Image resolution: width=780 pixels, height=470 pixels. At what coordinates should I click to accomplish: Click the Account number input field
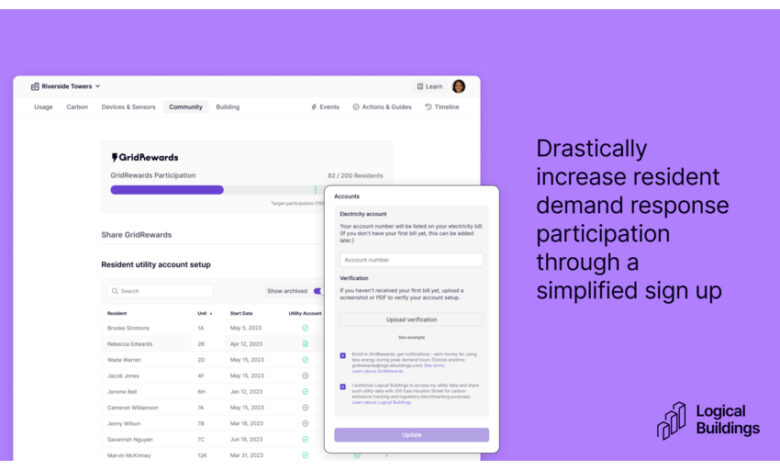(411, 260)
